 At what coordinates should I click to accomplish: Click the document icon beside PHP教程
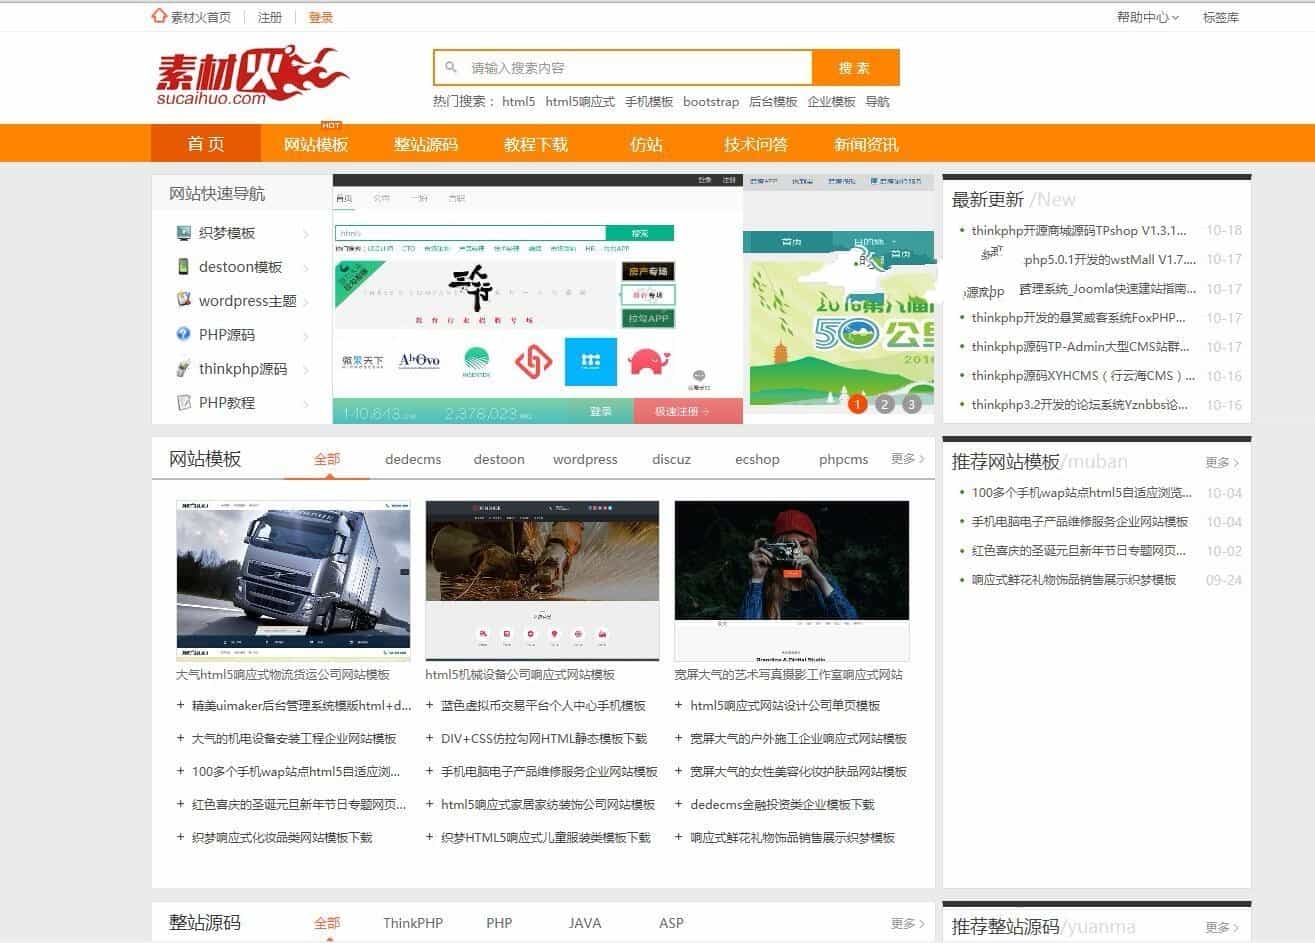click(x=183, y=403)
